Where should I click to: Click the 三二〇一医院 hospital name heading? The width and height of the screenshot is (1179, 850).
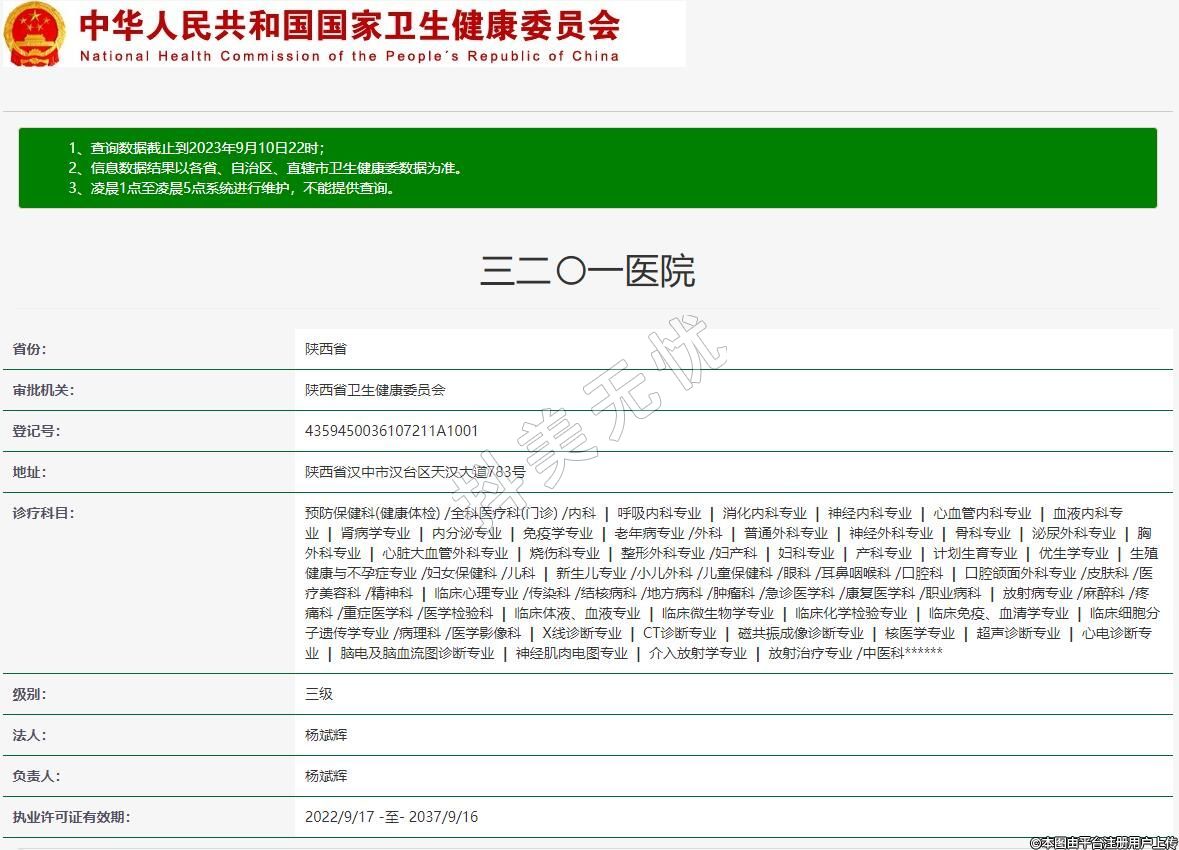click(x=588, y=271)
